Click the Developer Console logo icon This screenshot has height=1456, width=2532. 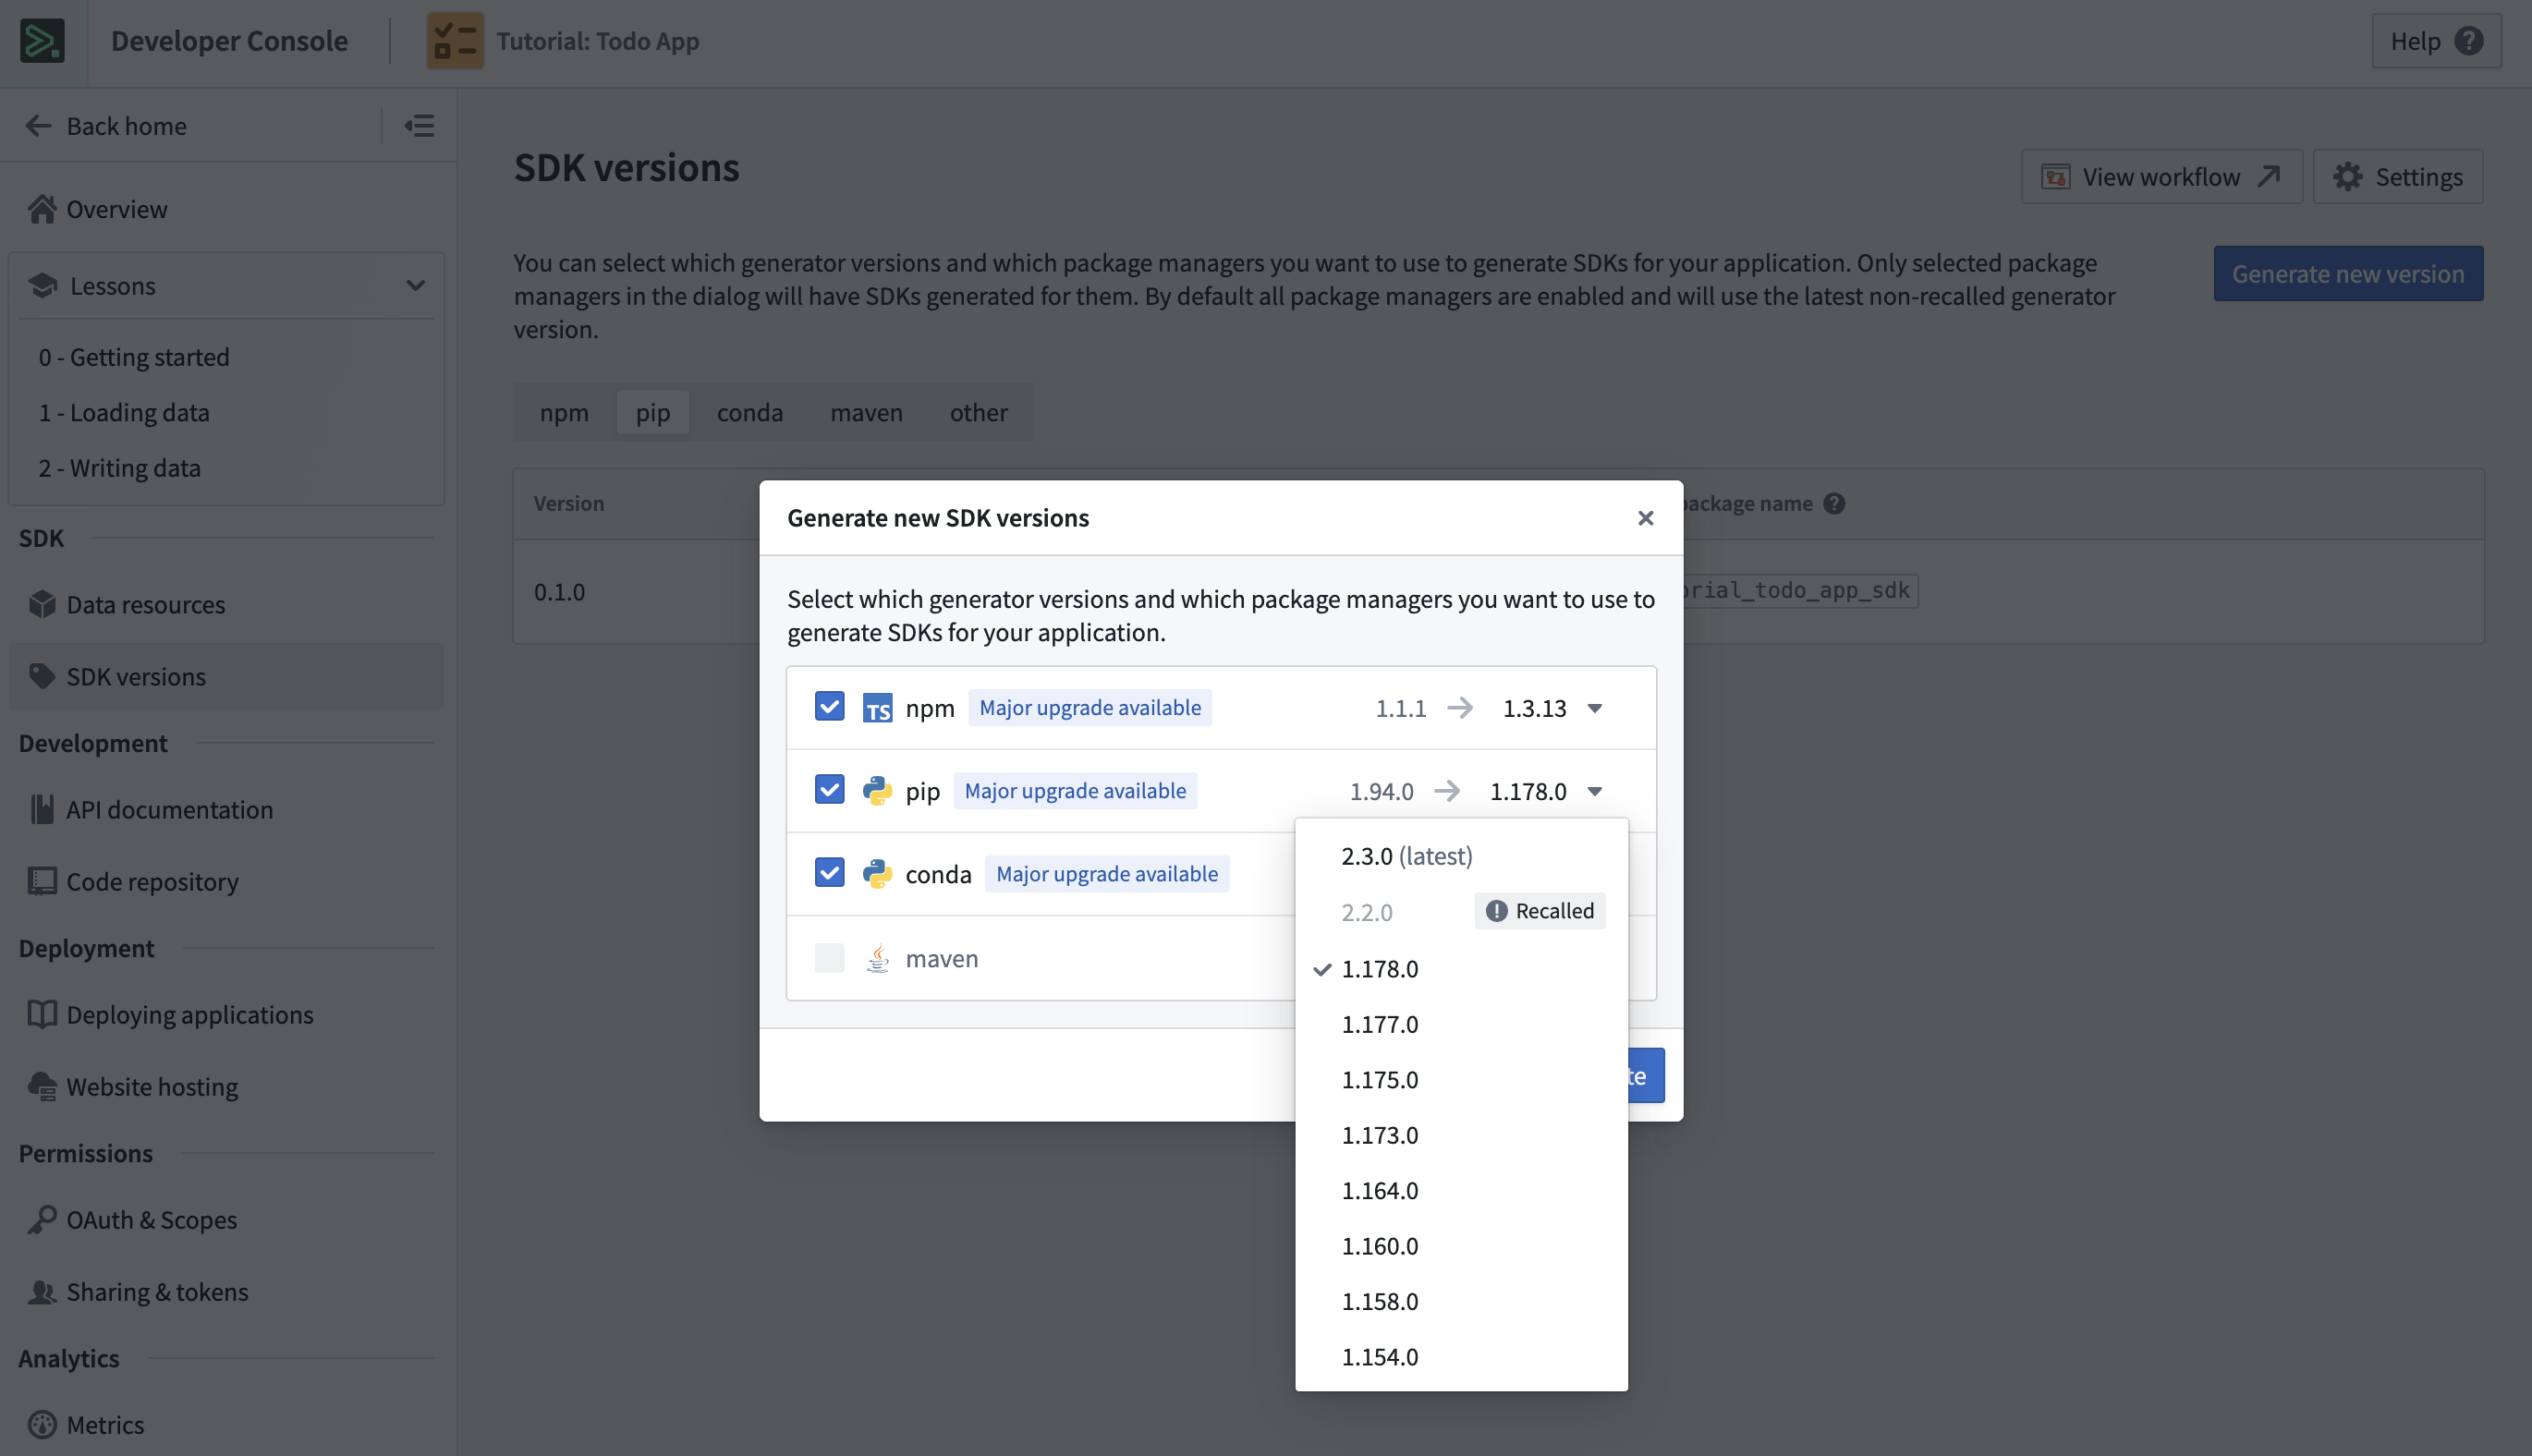42,41
